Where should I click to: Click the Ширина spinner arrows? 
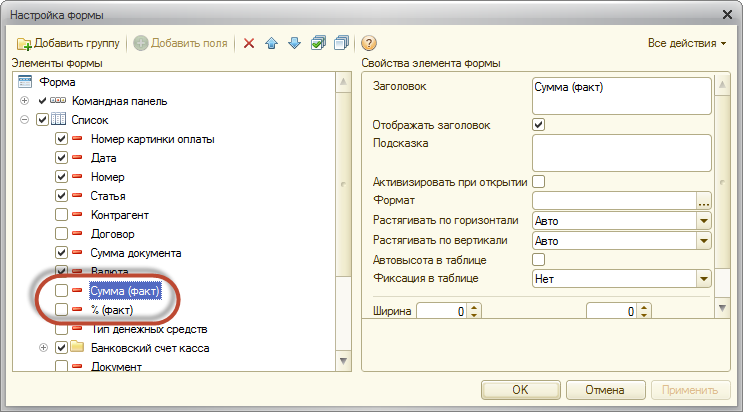(x=474, y=311)
